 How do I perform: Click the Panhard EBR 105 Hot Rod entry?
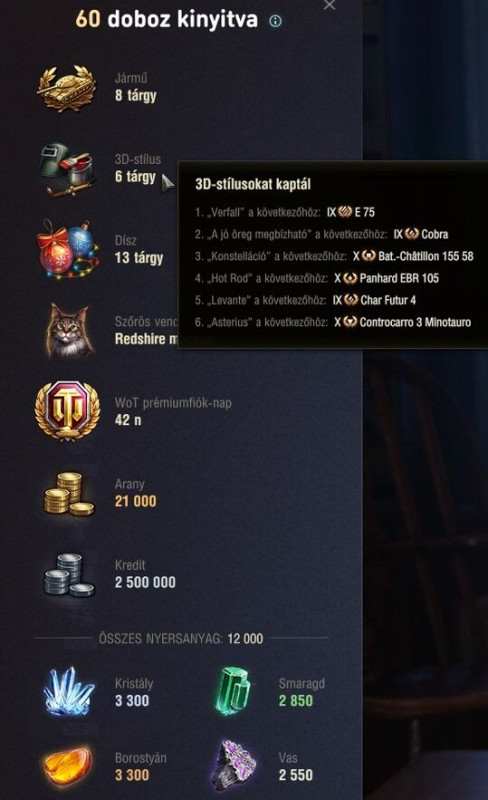click(x=316, y=278)
